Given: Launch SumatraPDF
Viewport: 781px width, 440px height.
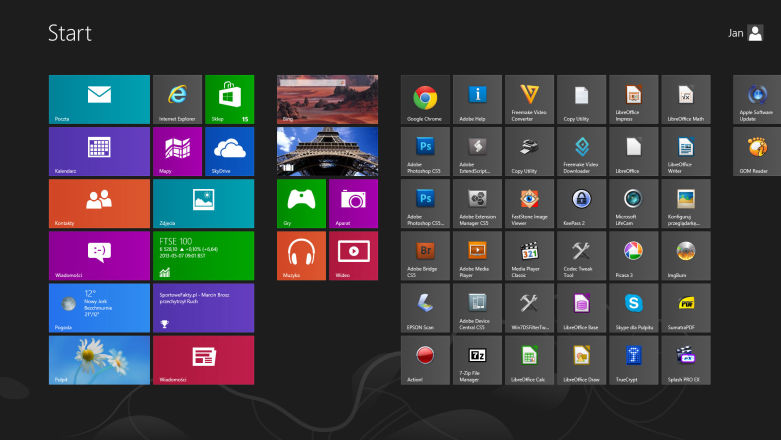Looking at the screenshot, I should [686, 308].
